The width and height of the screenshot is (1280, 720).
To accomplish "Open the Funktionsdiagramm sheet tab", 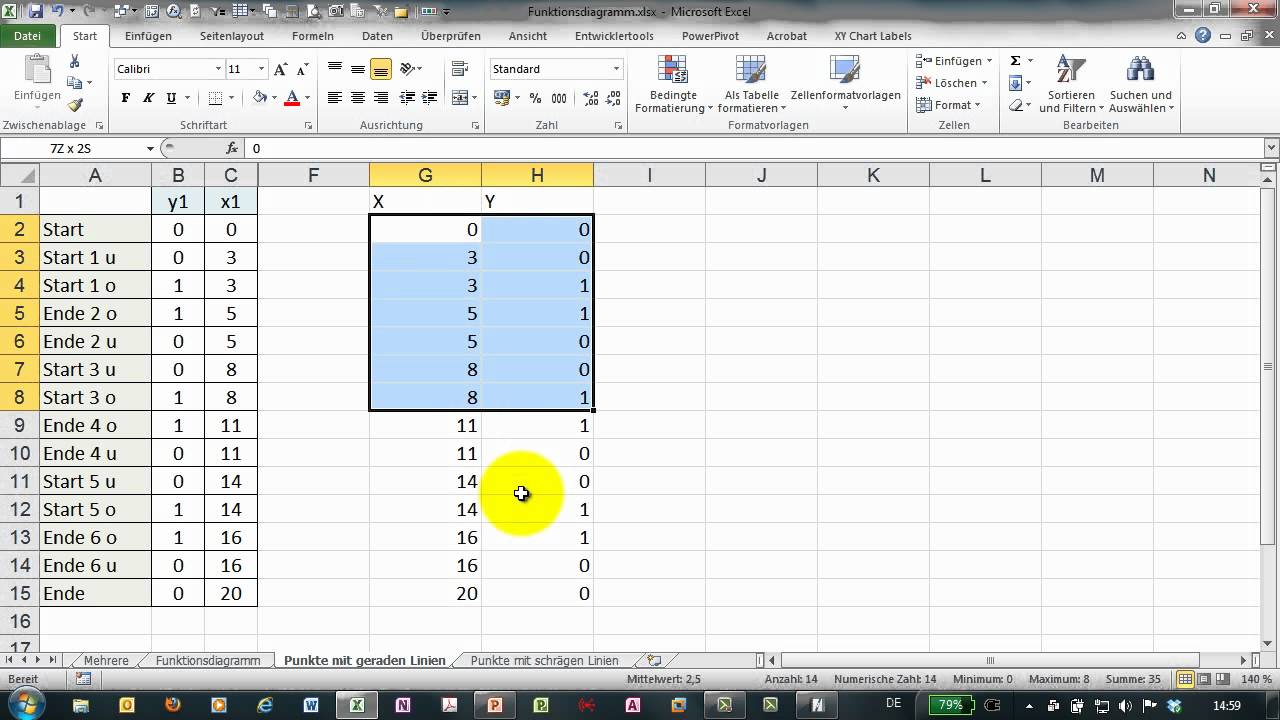I will 207,661.
